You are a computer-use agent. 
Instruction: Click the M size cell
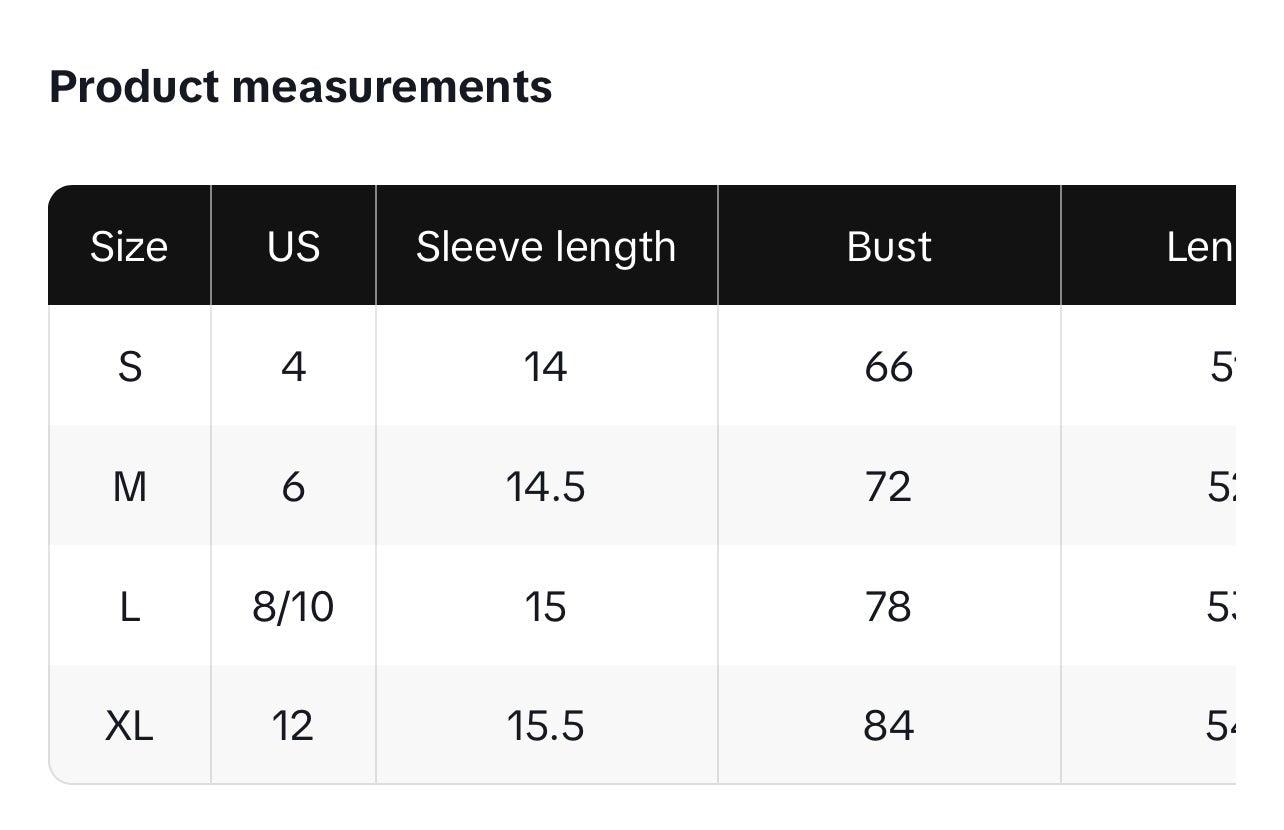pyautogui.click(x=129, y=487)
